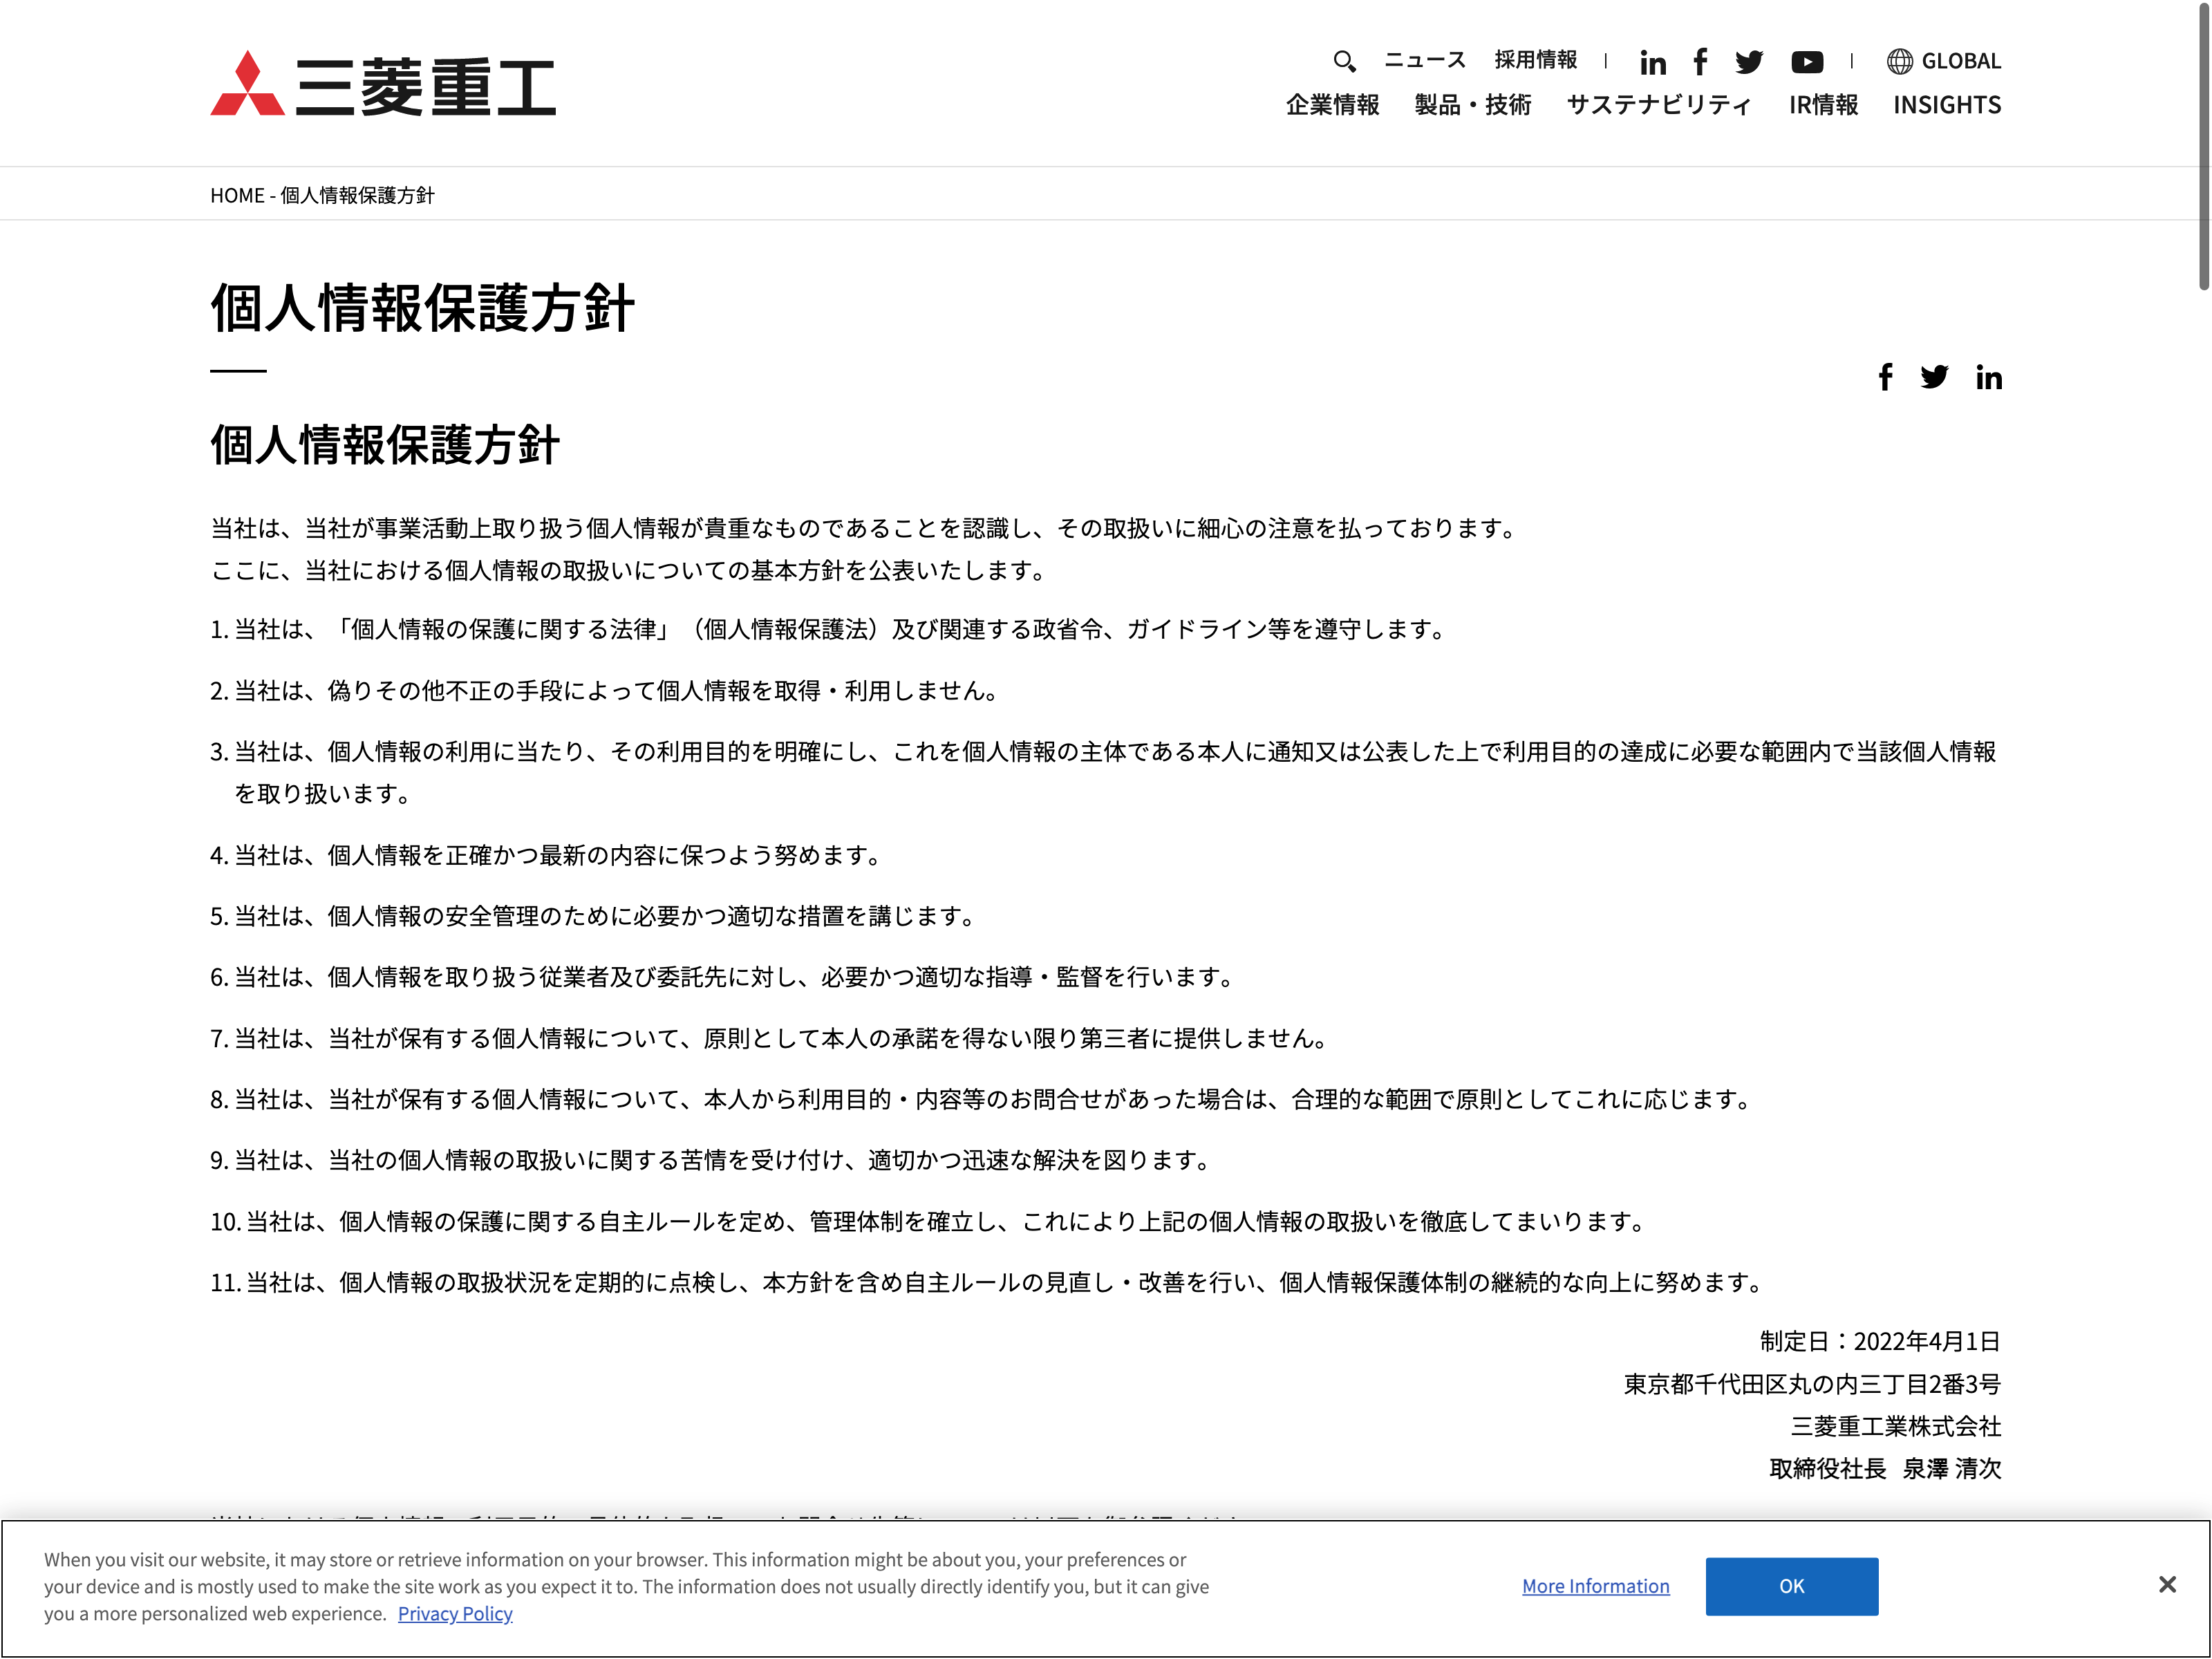Click the ニュース link
Image resolution: width=2212 pixels, height=1659 pixels.
pos(1424,60)
